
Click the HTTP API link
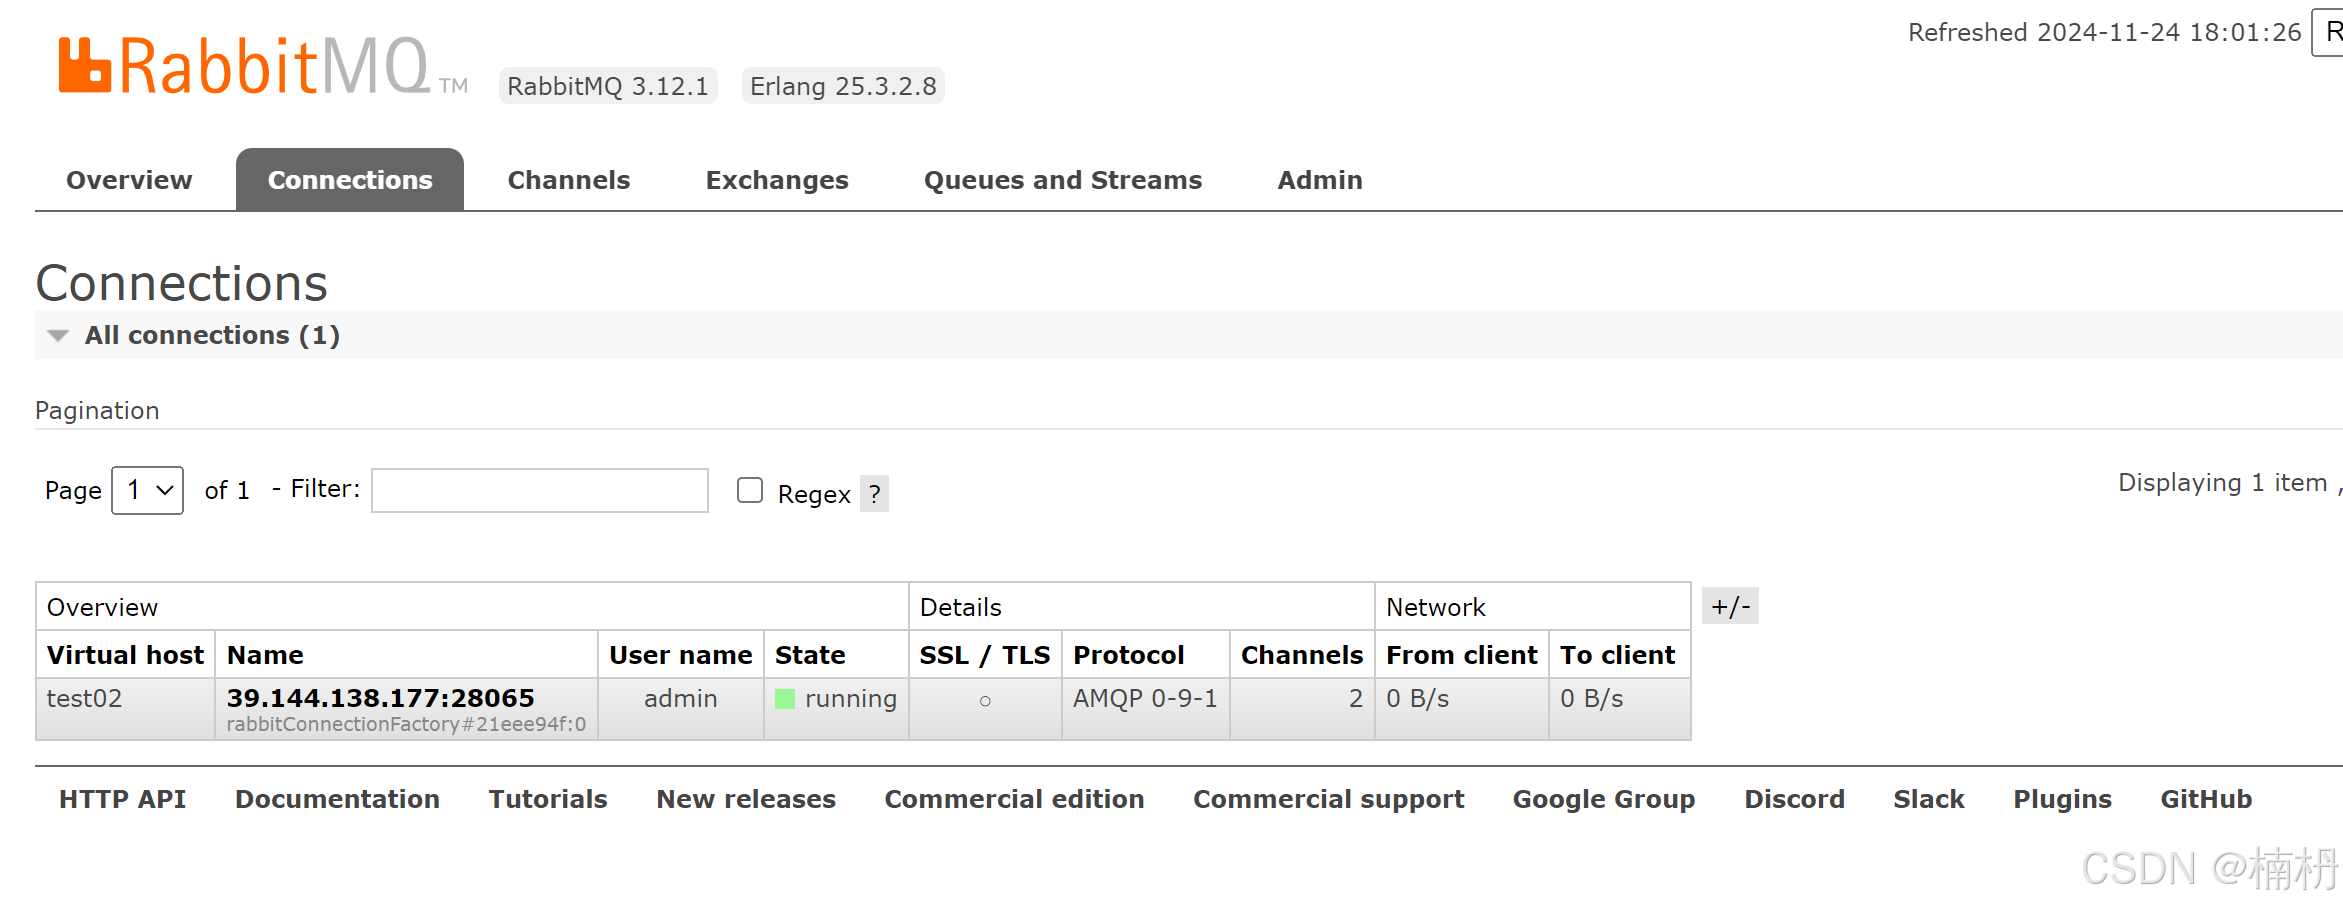pos(122,798)
